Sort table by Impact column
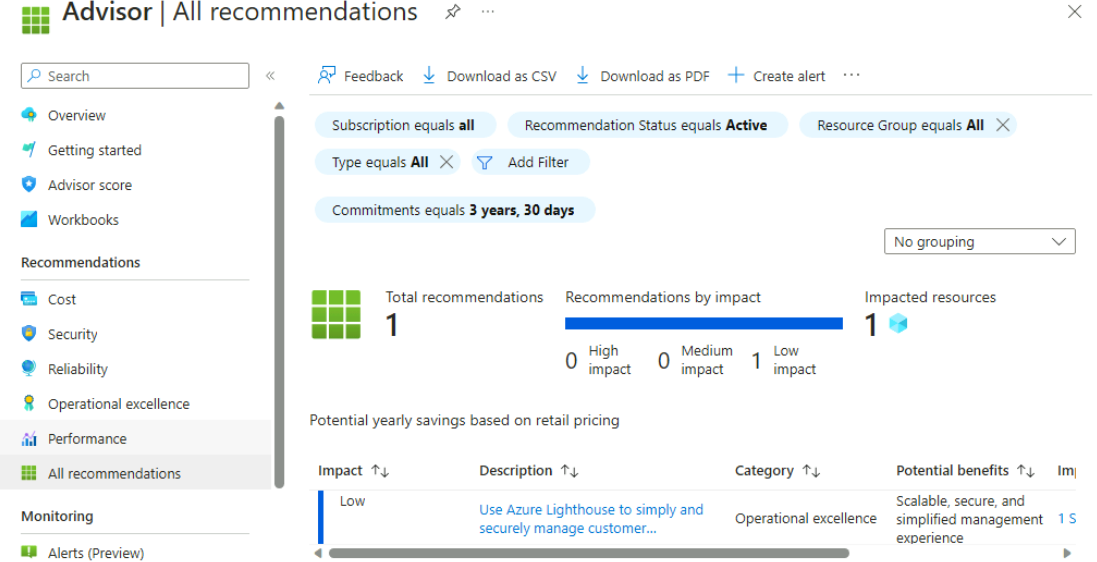This screenshot has height=562, width=1097. (x=380, y=471)
